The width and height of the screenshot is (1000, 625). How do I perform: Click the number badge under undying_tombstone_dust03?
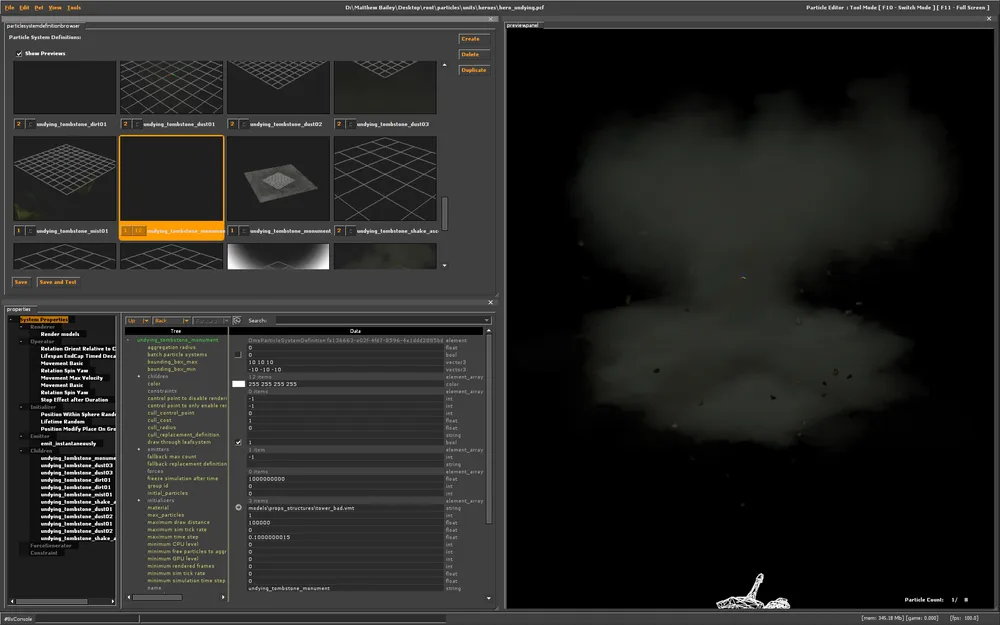pyautogui.click(x=338, y=124)
